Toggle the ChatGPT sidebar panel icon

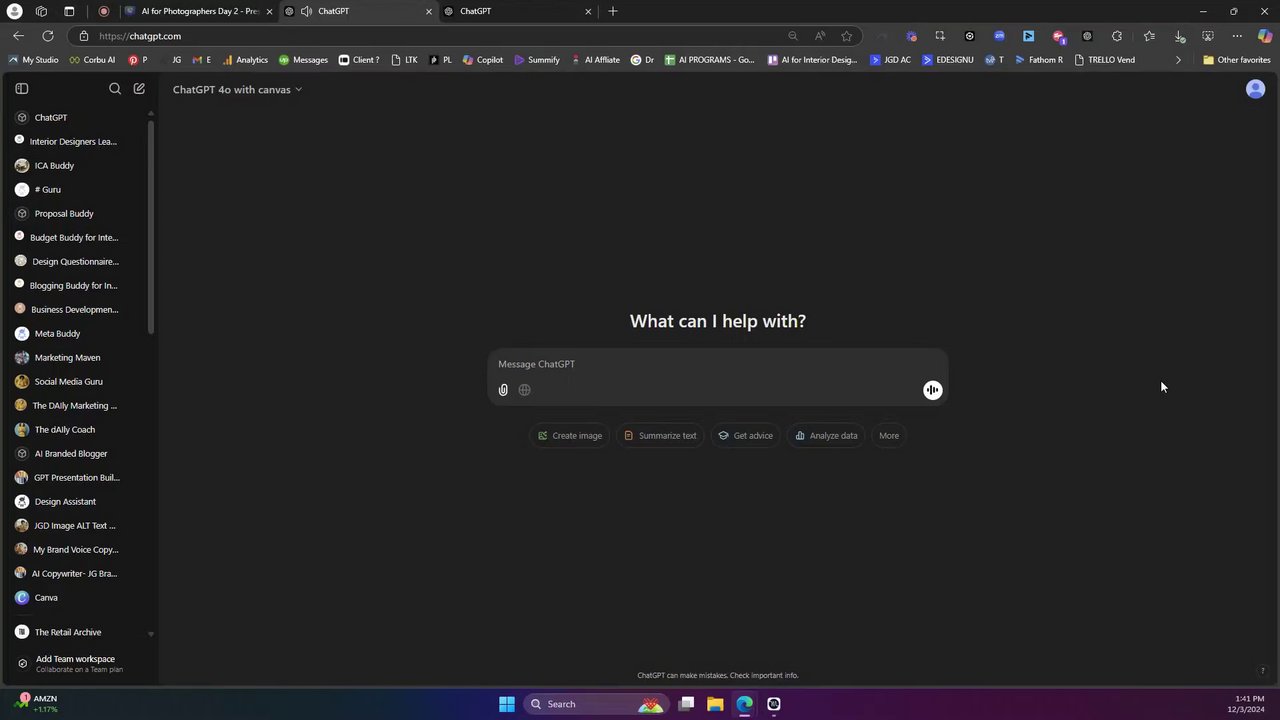click(21, 89)
